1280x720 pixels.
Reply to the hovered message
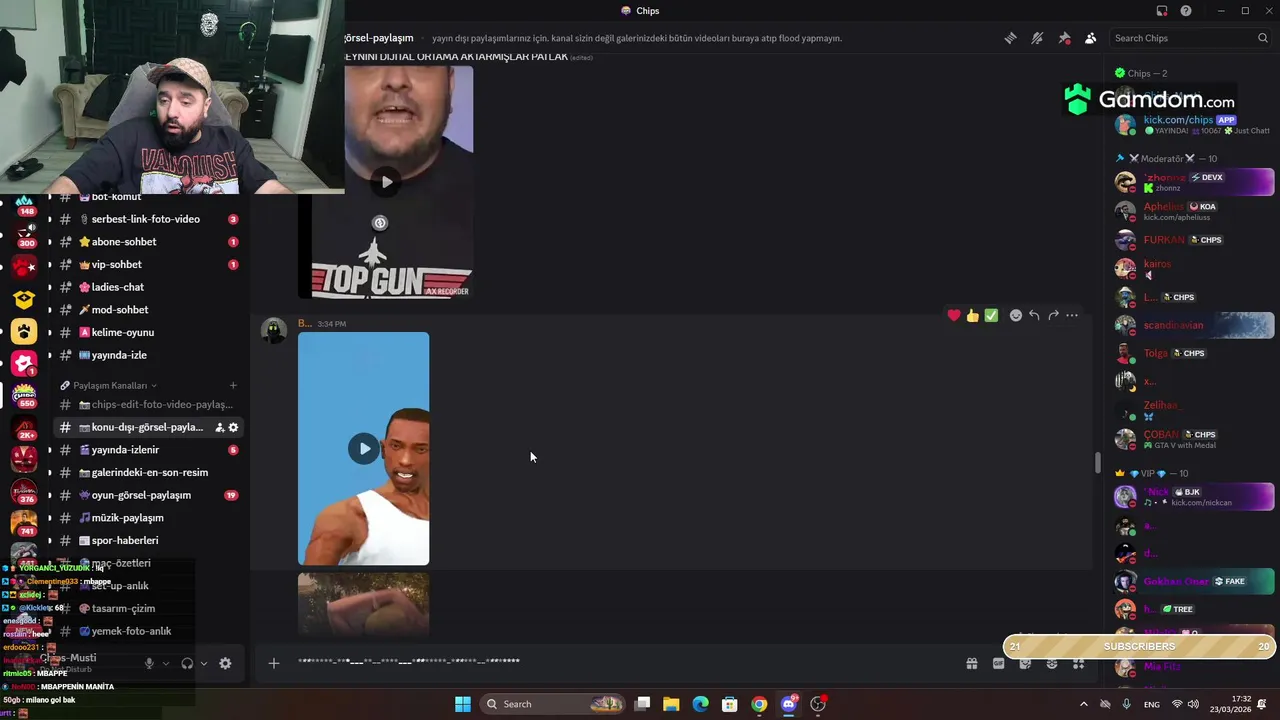1034,315
